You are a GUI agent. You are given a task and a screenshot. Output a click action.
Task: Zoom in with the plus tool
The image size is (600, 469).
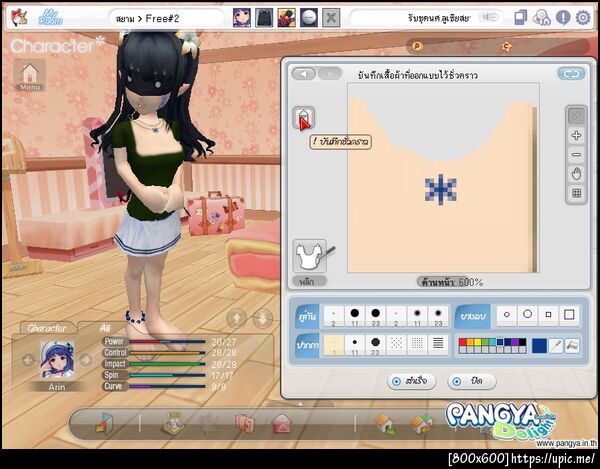[576, 135]
